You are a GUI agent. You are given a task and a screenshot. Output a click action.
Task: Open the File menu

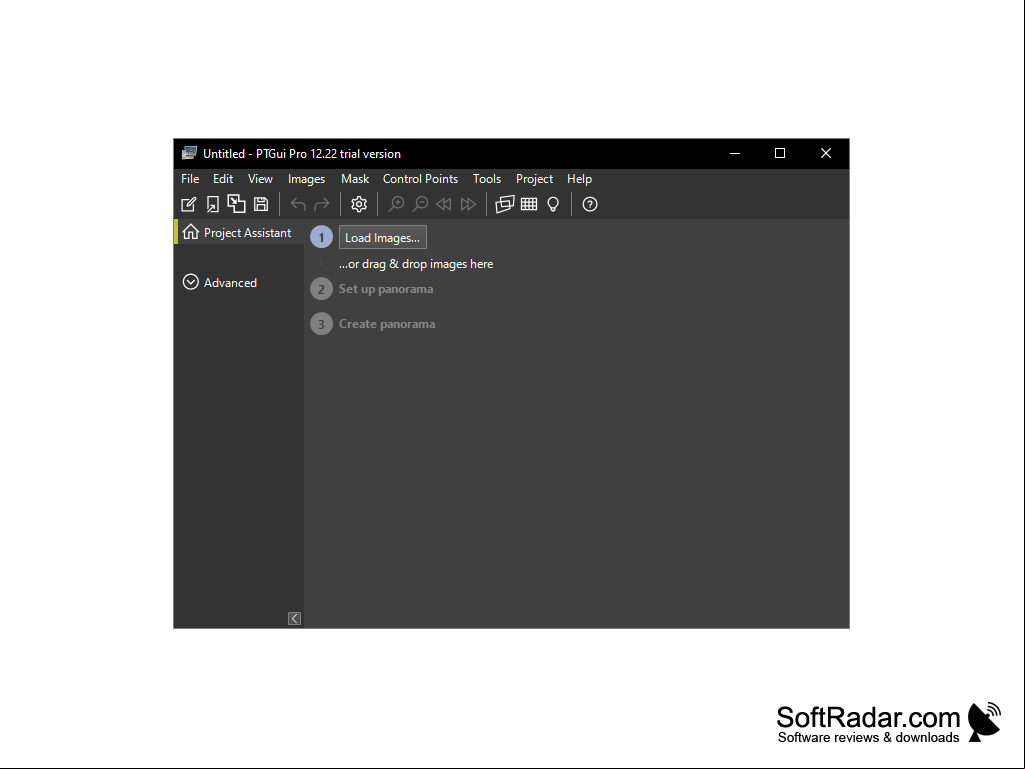click(190, 179)
